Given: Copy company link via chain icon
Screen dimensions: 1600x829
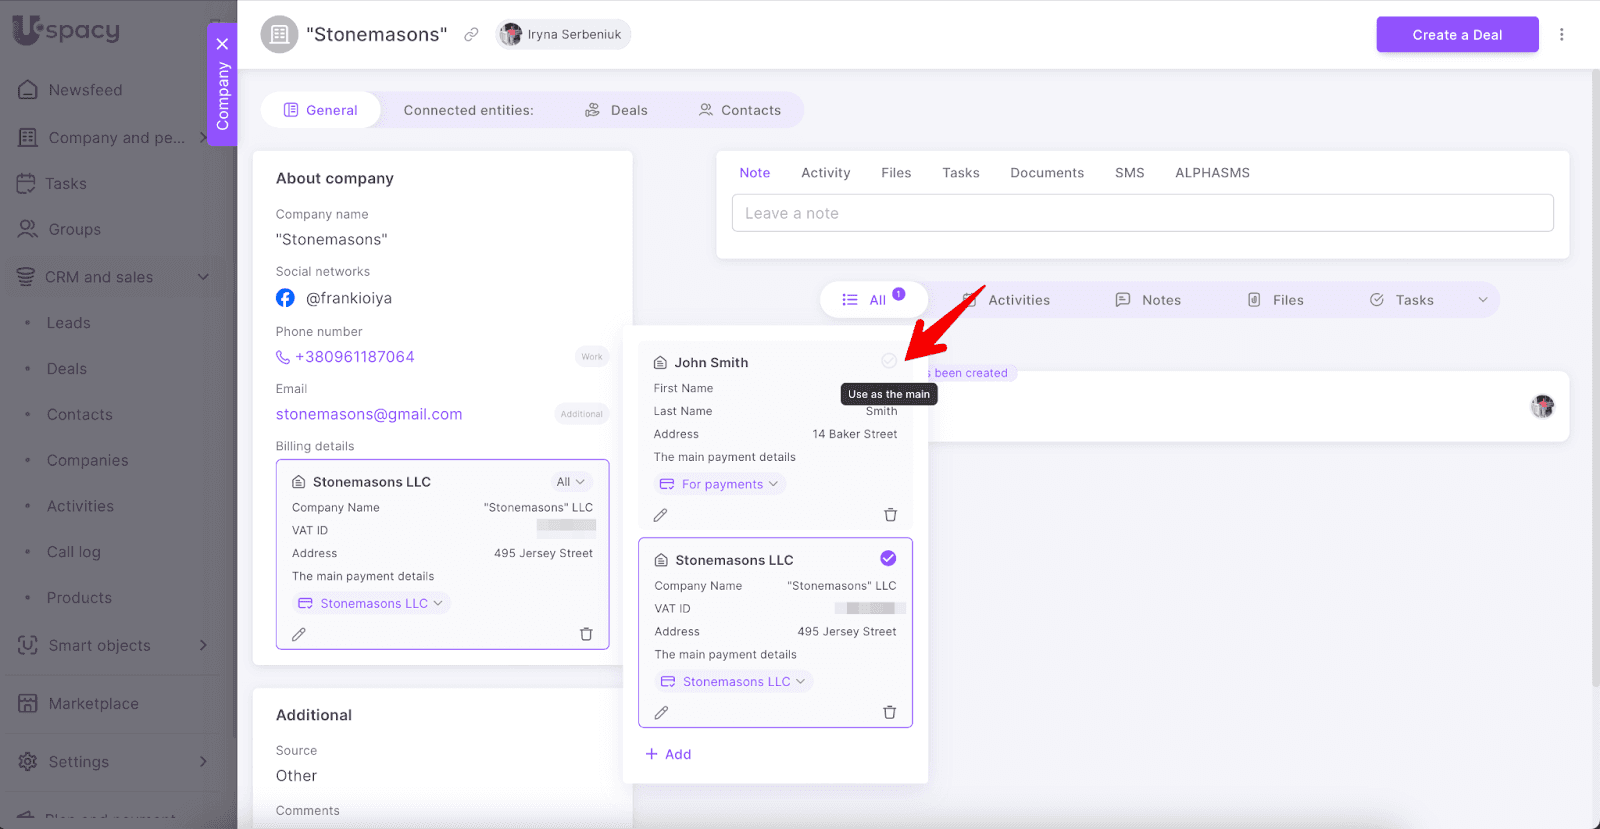Looking at the screenshot, I should [x=471, y=35].
